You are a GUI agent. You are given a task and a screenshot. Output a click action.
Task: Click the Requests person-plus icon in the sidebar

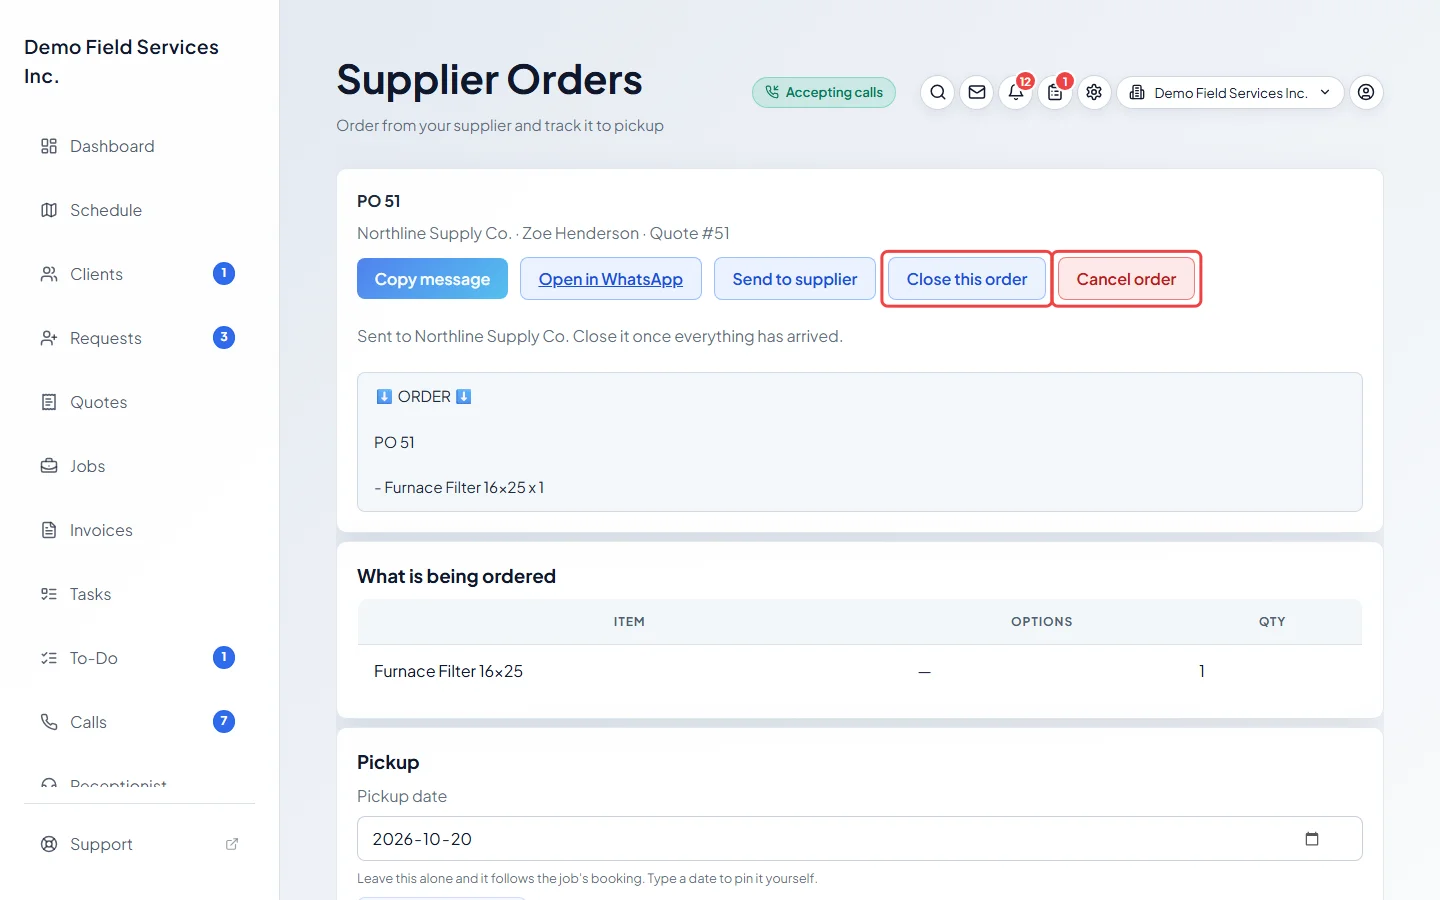(x=49, y=338)
